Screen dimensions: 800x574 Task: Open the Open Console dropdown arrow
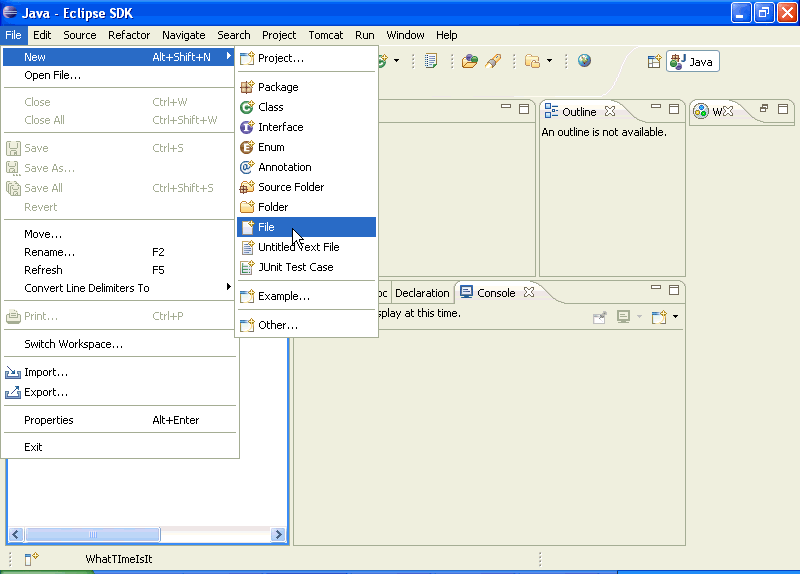[675, 318]
